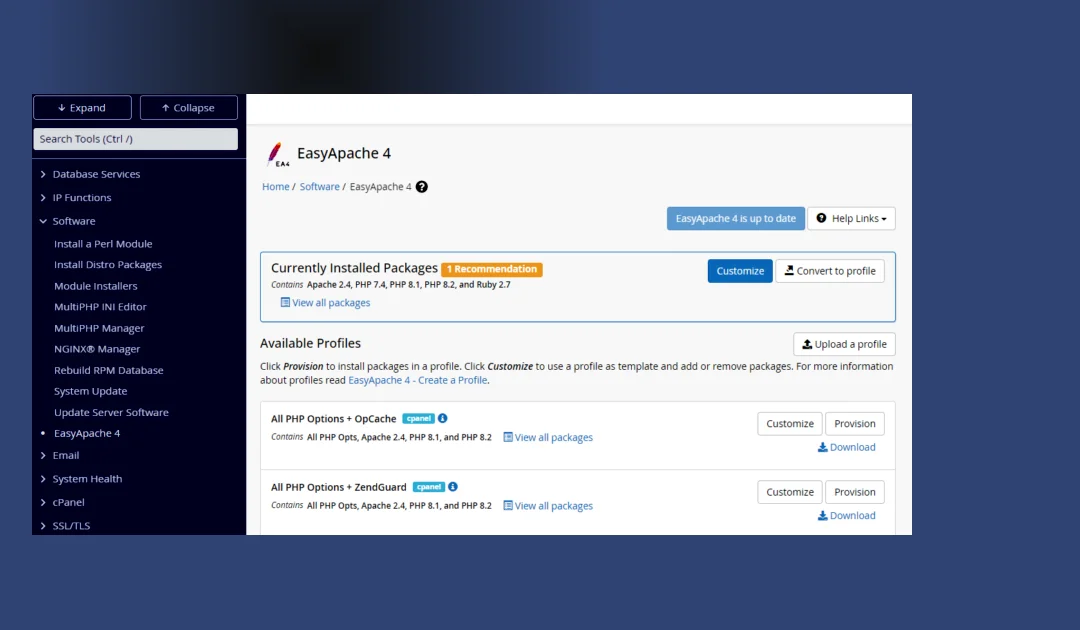The image size is (1080, 630).
Task: Click Upload a profile button
Action: (x=844, y=344)
